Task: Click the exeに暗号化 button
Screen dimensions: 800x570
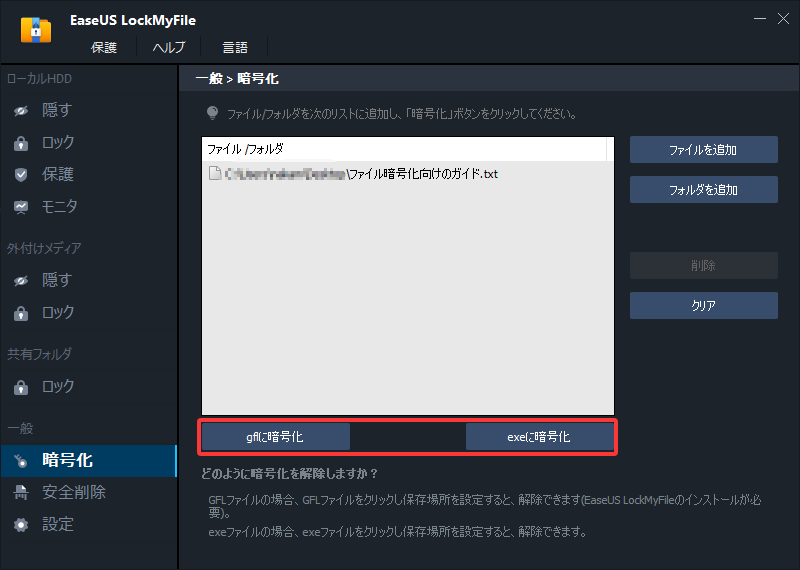Action: click(x=539, y=437)
